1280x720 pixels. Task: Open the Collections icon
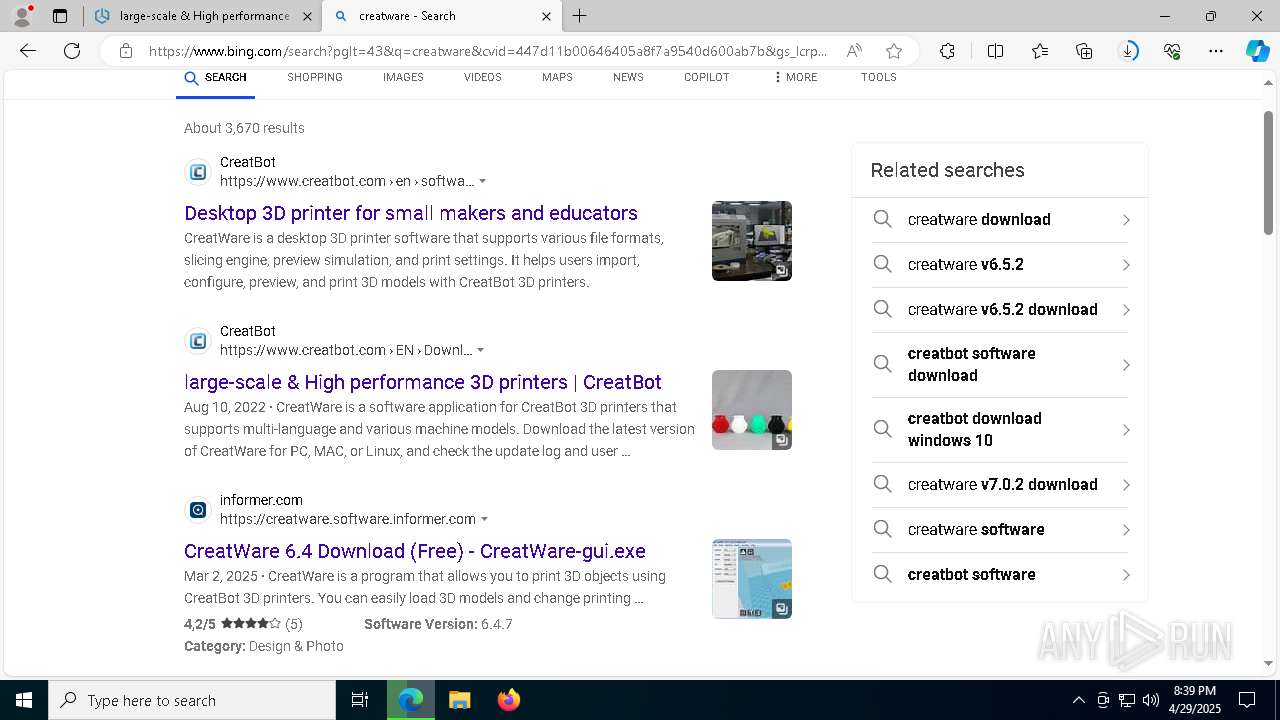1084,51
